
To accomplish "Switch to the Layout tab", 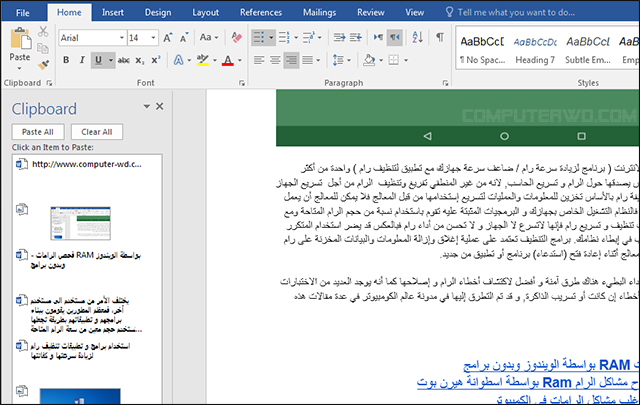I will [206, 13].
